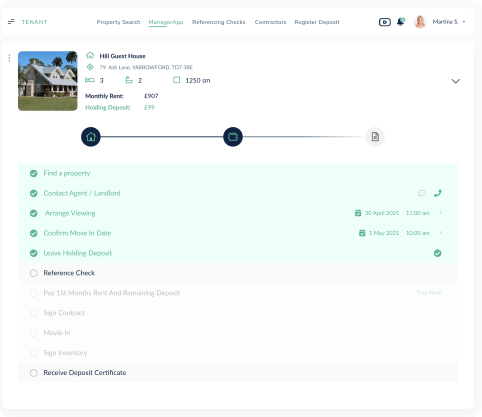The width and height of the screenshot is (482, 417).
Task: Click the Holding Deposit £99 value
Action: click(x=149, y=107)
